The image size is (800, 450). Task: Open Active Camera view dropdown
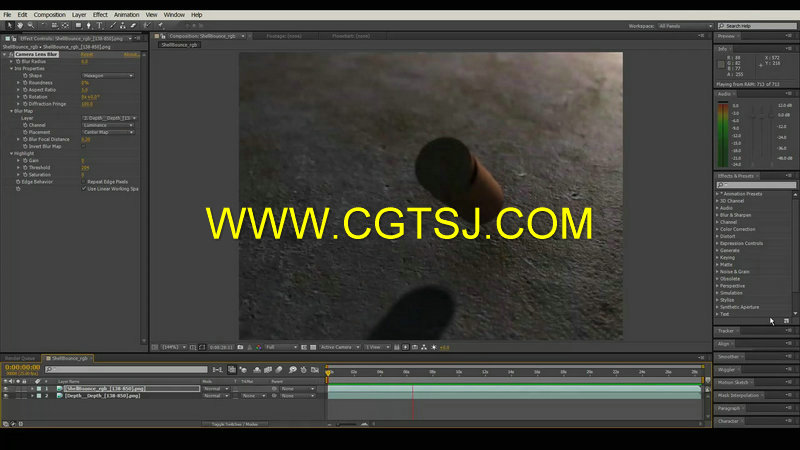click(x=340, y=347)
